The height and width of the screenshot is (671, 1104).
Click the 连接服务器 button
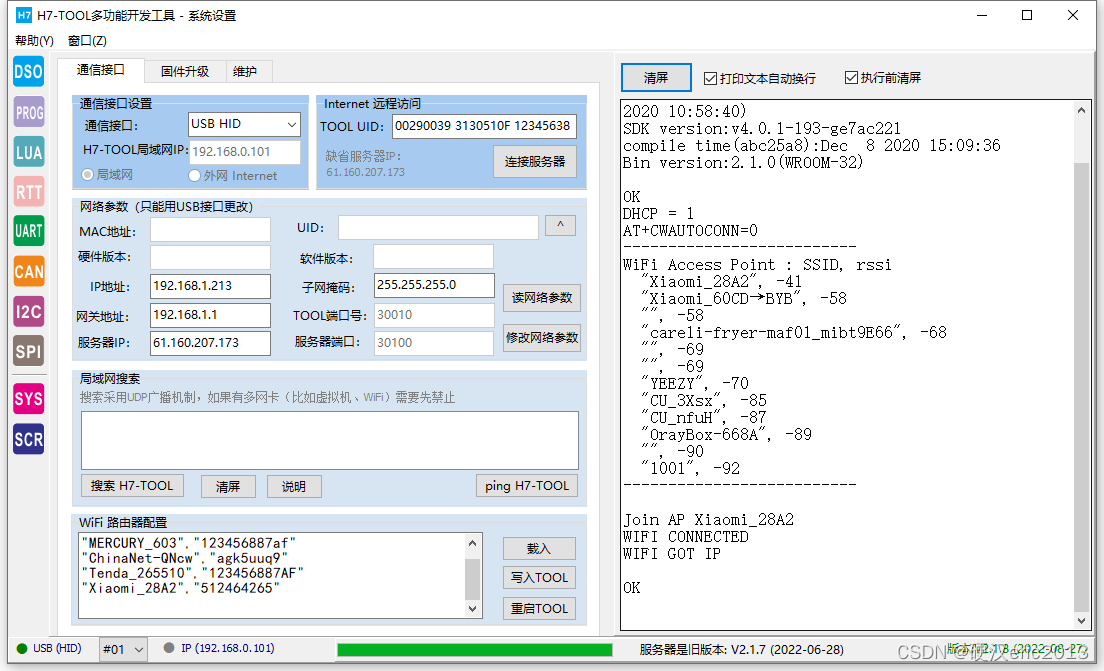coord(535,161)
